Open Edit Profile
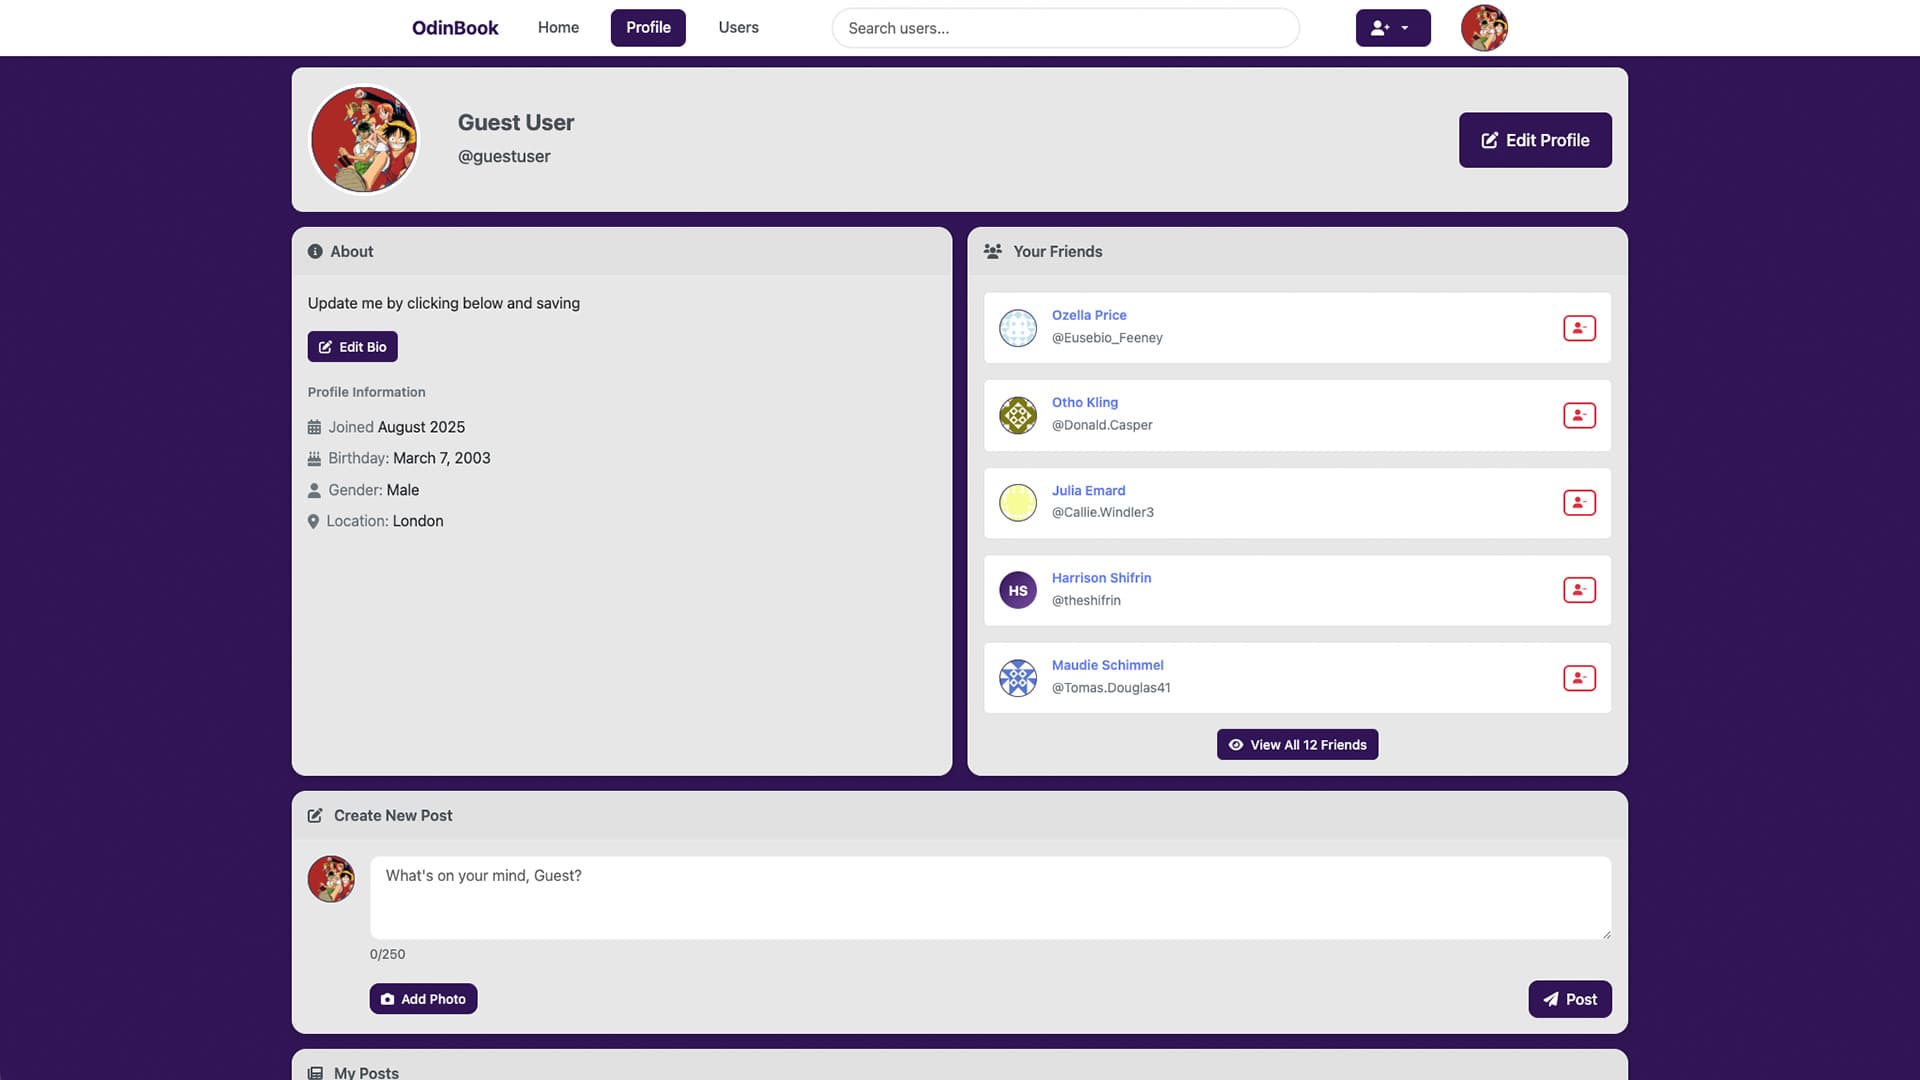 pyautogui.click(x=1534, y=140)
